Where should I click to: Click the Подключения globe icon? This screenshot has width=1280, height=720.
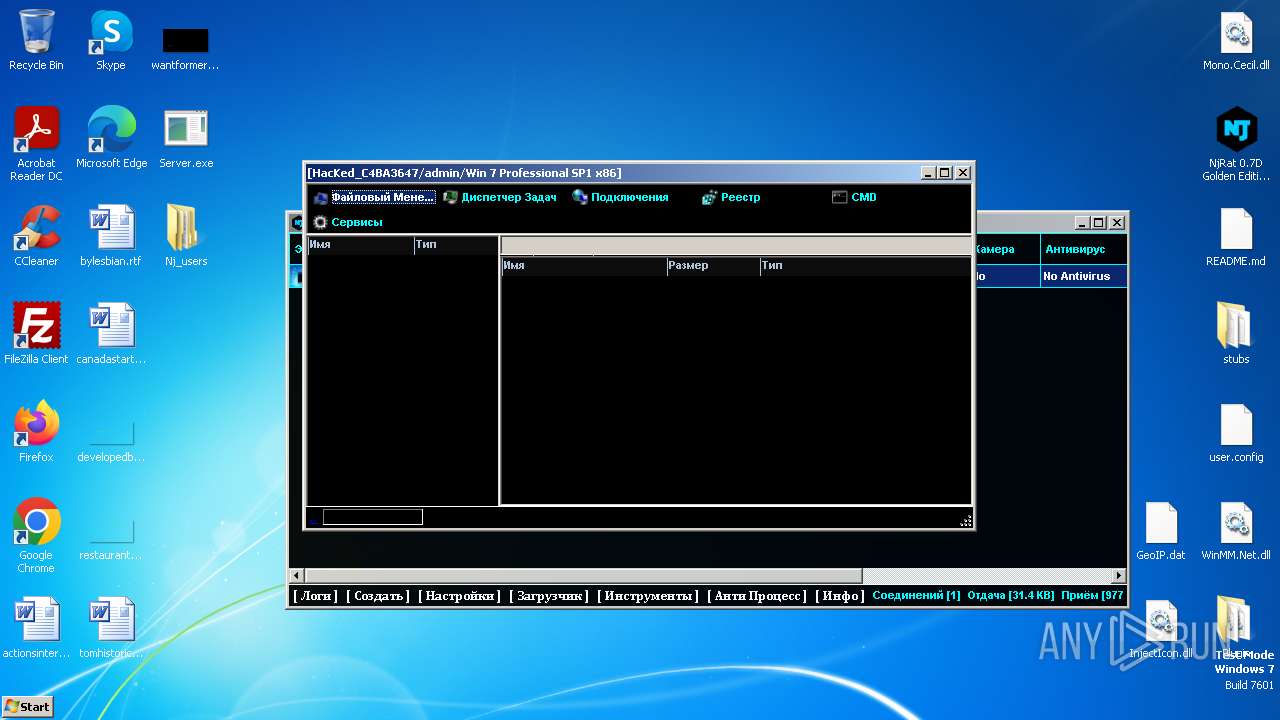point(580,197)
